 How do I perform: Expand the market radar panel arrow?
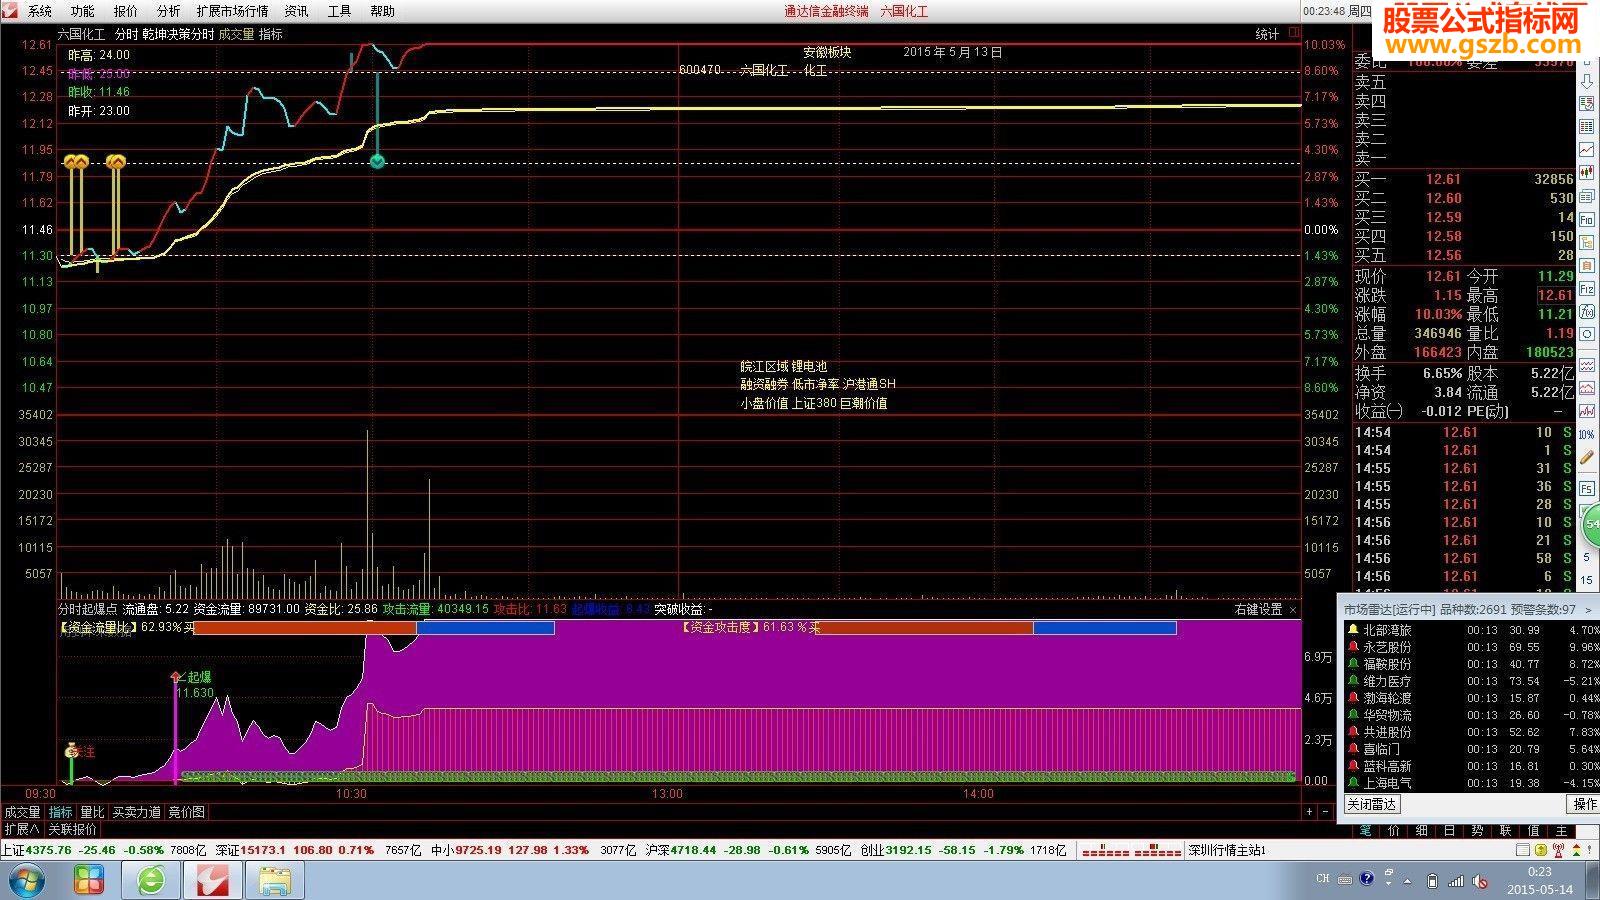pyautogui.click(x=1590, y=609)
